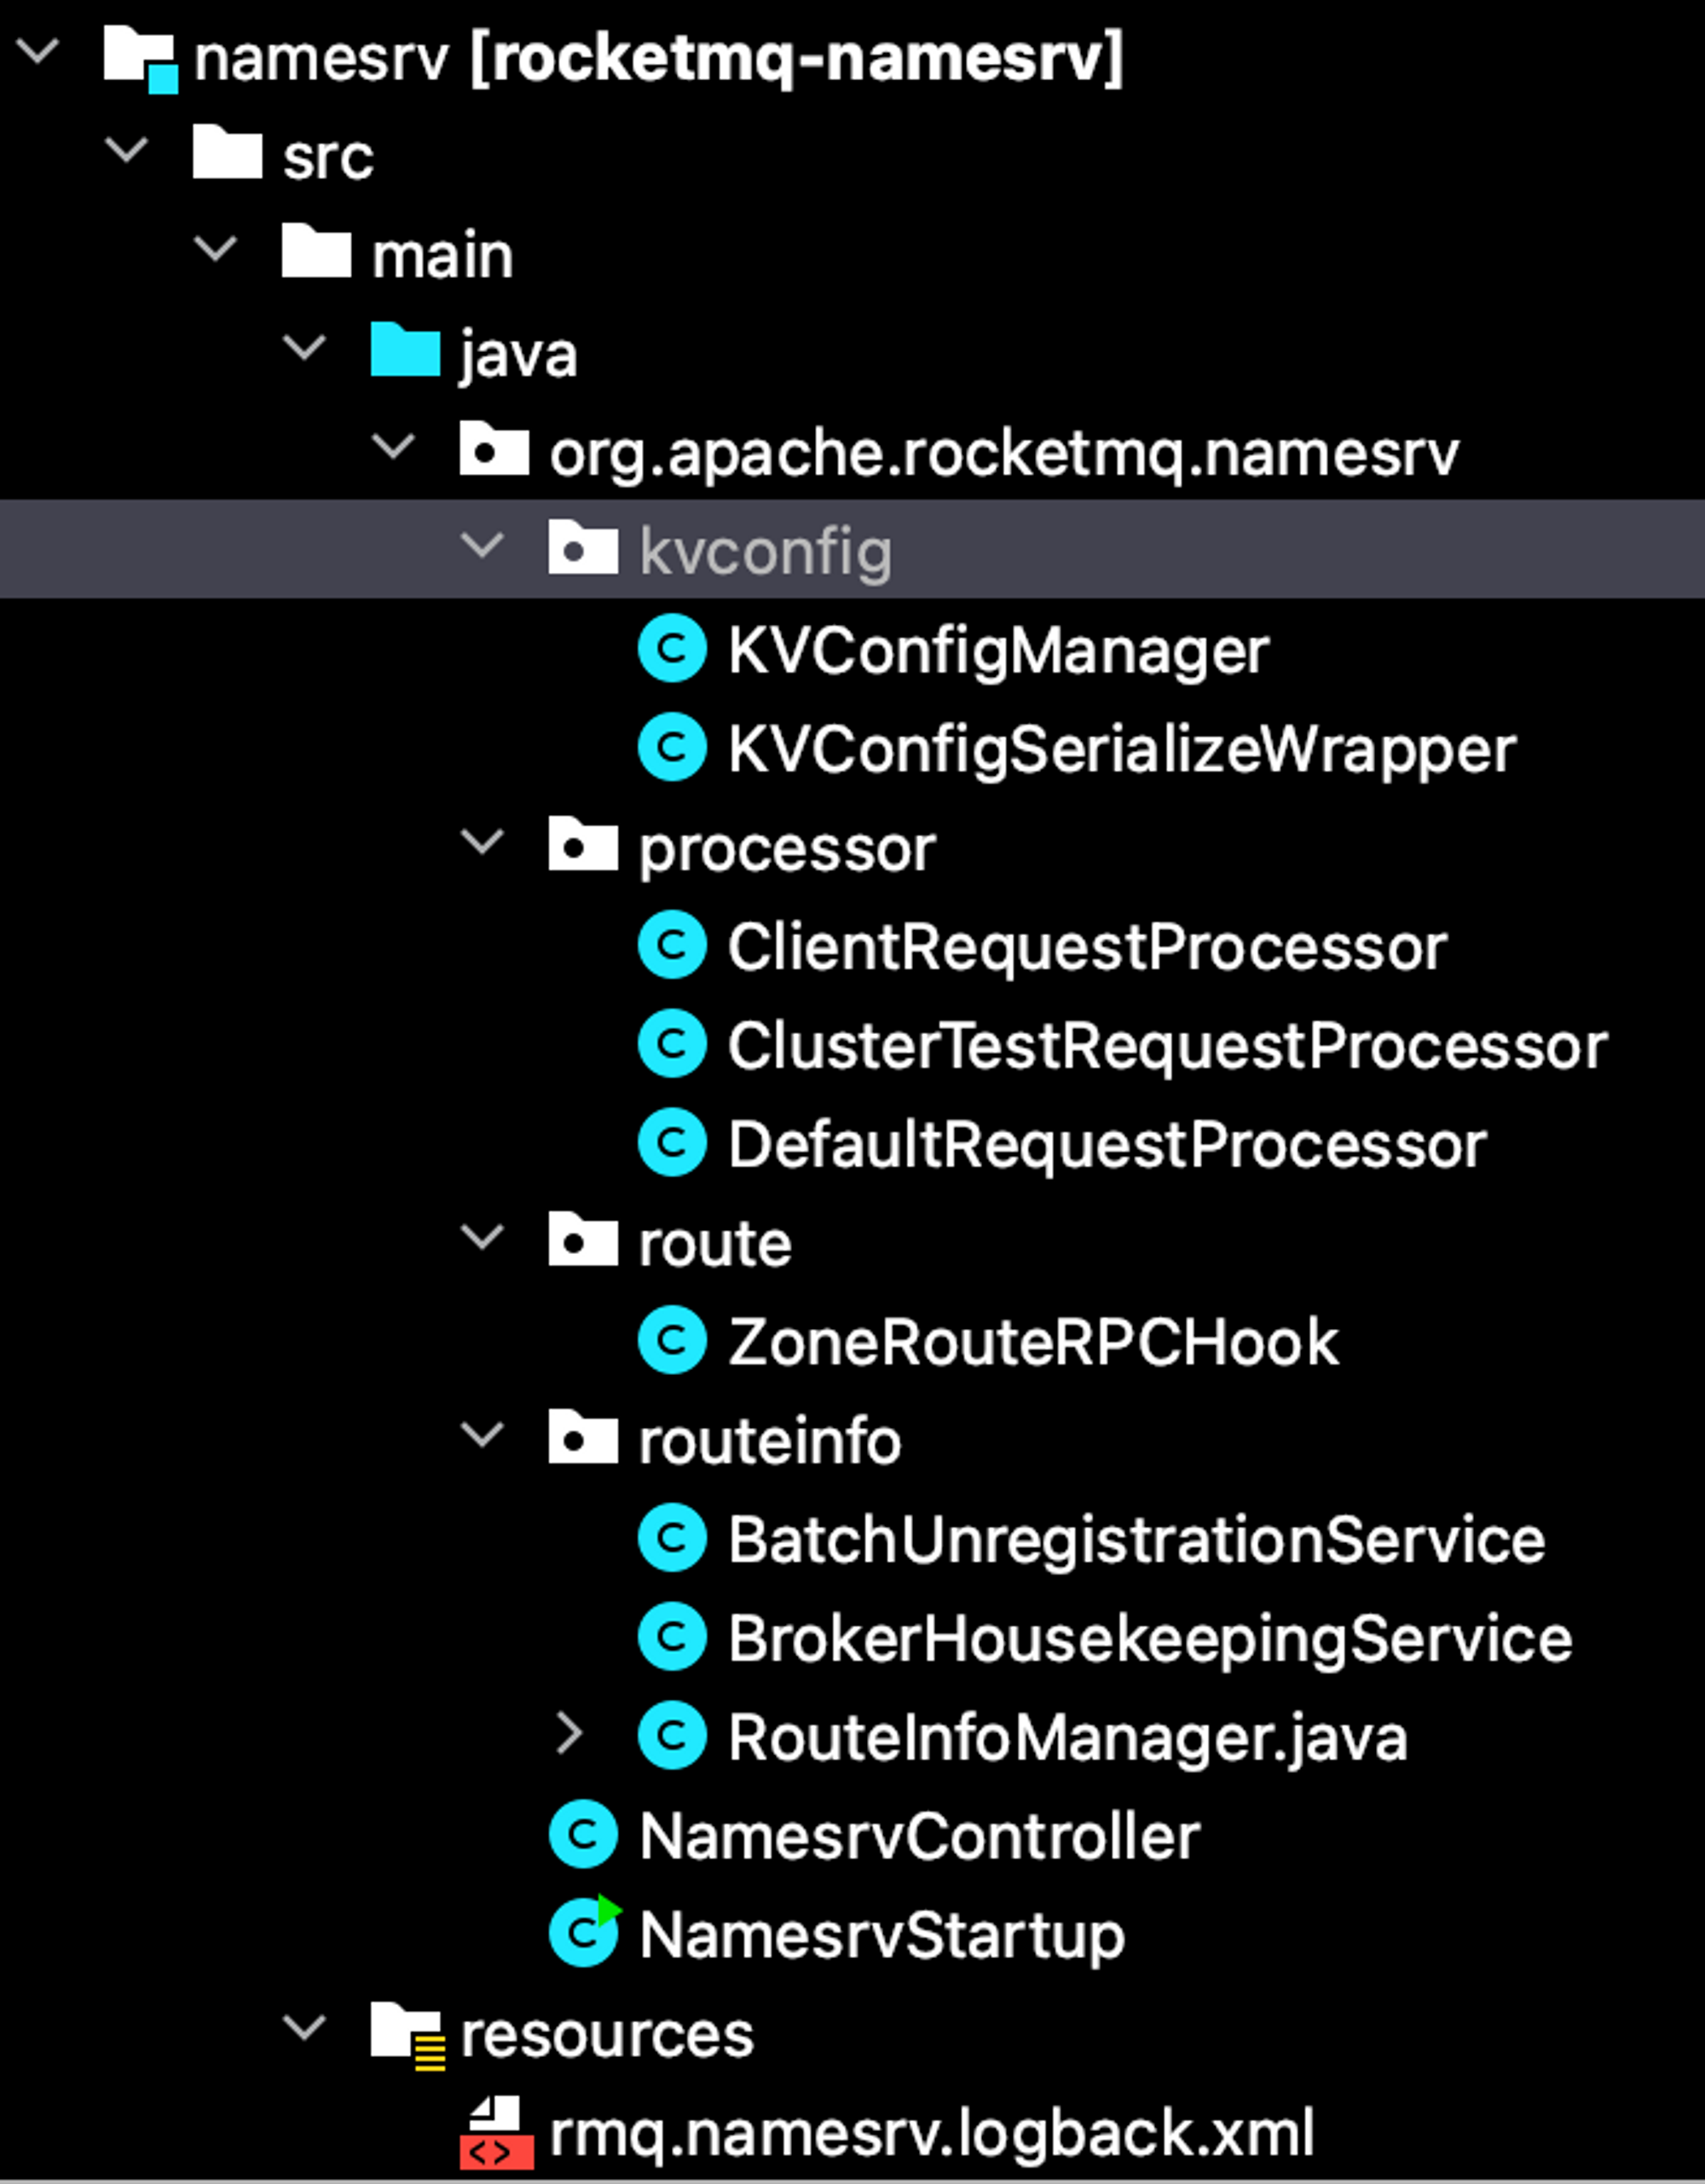Select the processor package label
The width and height of the screenshot is (1705, 2184).
pyautogui.click(x=787, y=850)
